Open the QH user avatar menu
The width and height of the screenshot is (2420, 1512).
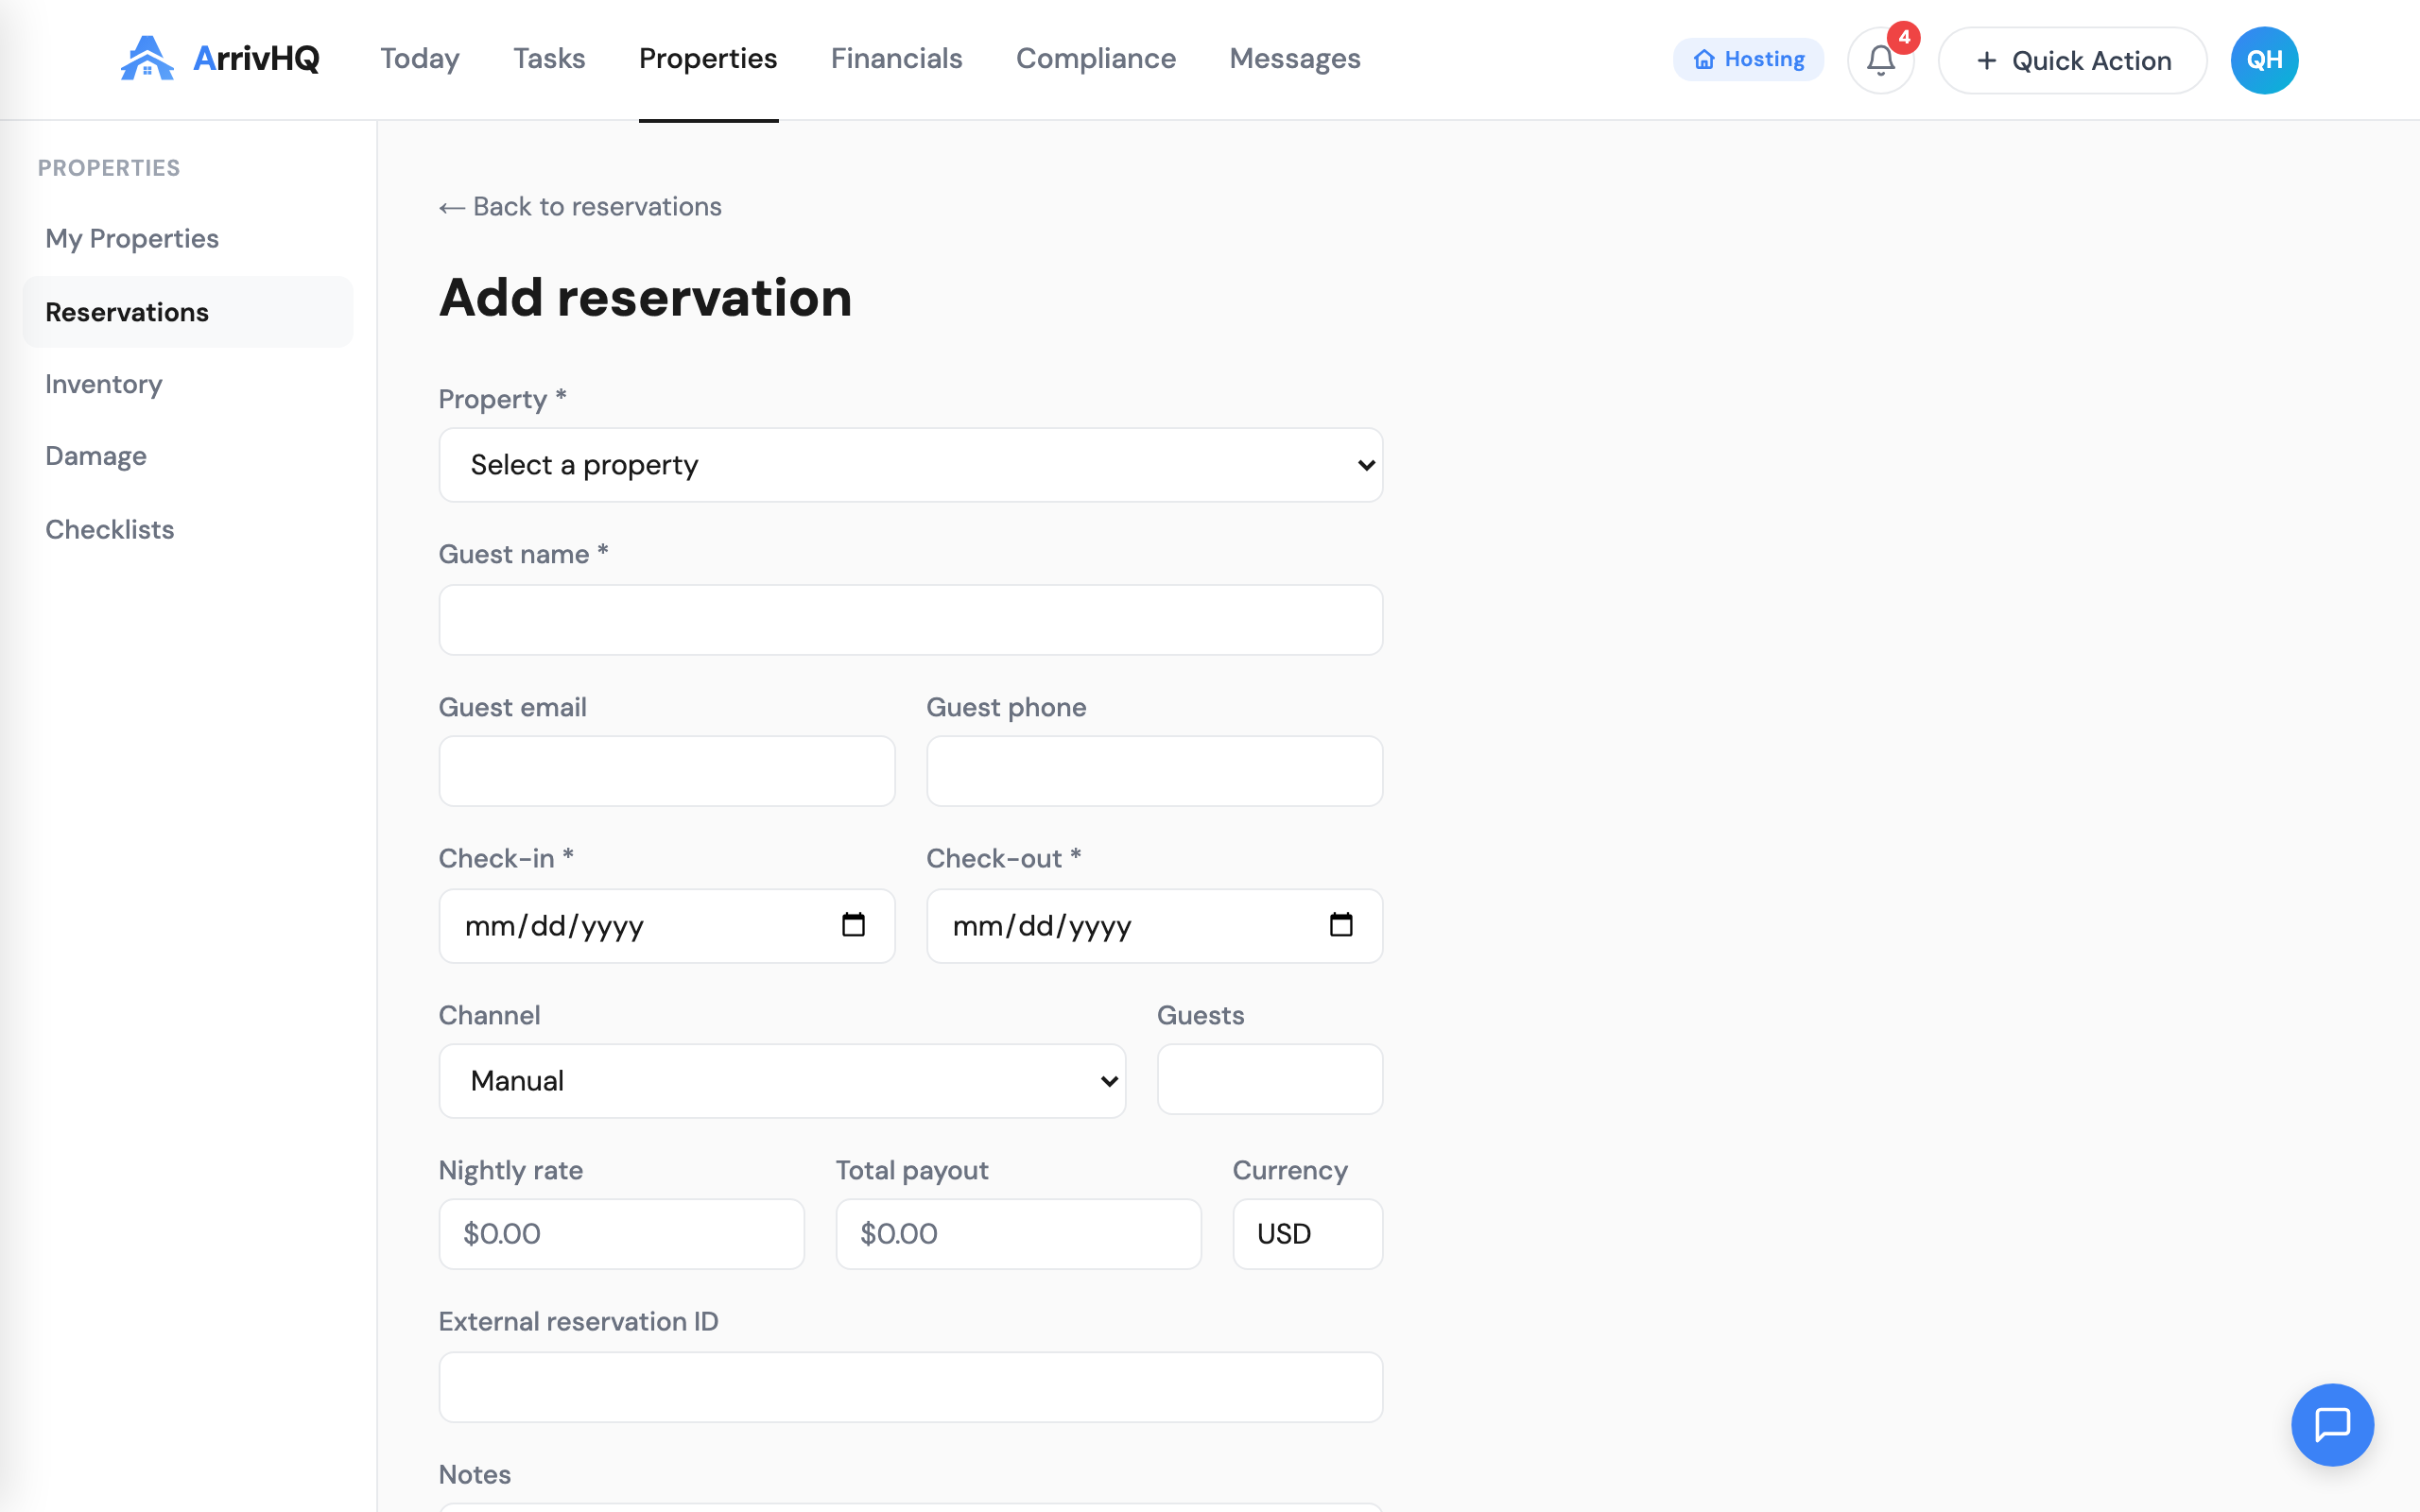2264,60
